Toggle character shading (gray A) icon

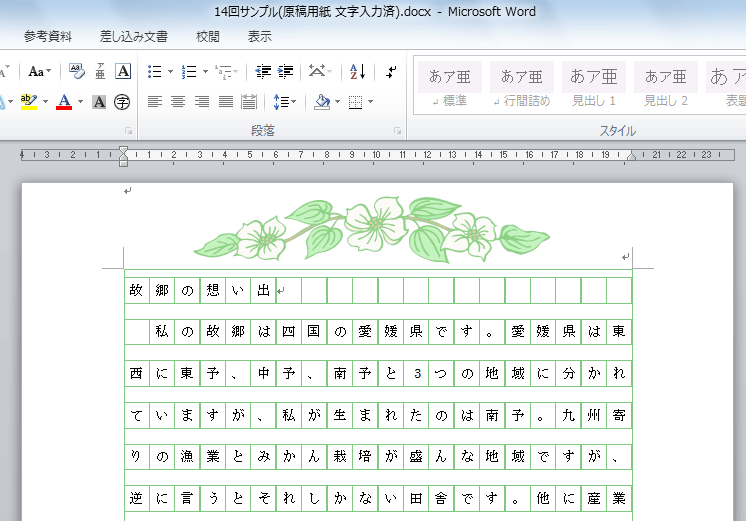tap(99, 102)
